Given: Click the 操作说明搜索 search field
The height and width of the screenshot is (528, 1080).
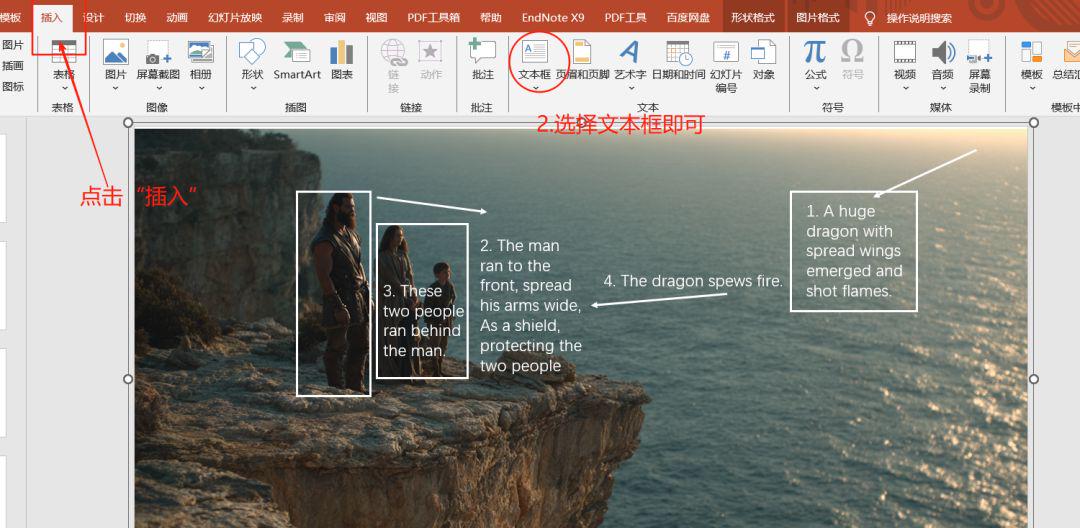Looking at the screenshot, I should [x=919, y=19].
